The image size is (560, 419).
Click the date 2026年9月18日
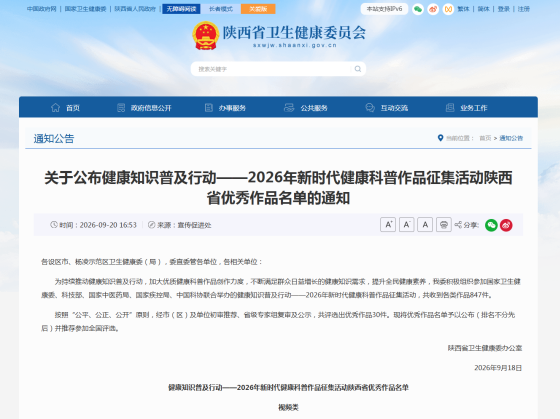(x=498, y=368)
